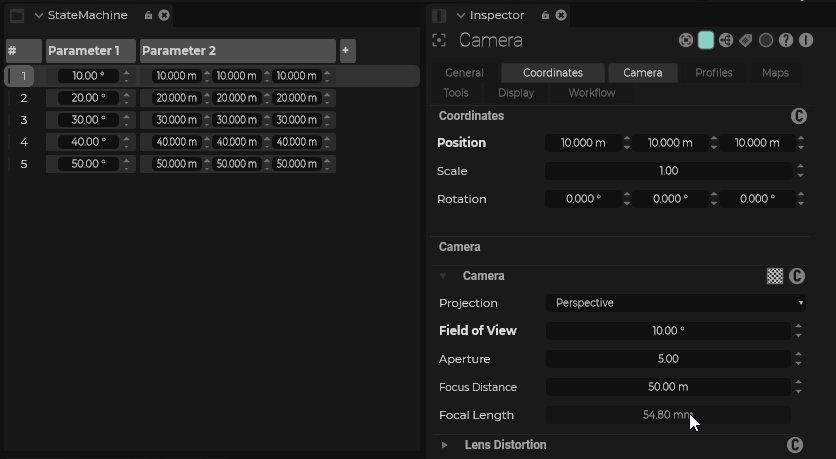The height and width of the screenshot is (459, 836).
Task: Click the C icon beside Lens Distortion
Action: [x=796, y=445]
